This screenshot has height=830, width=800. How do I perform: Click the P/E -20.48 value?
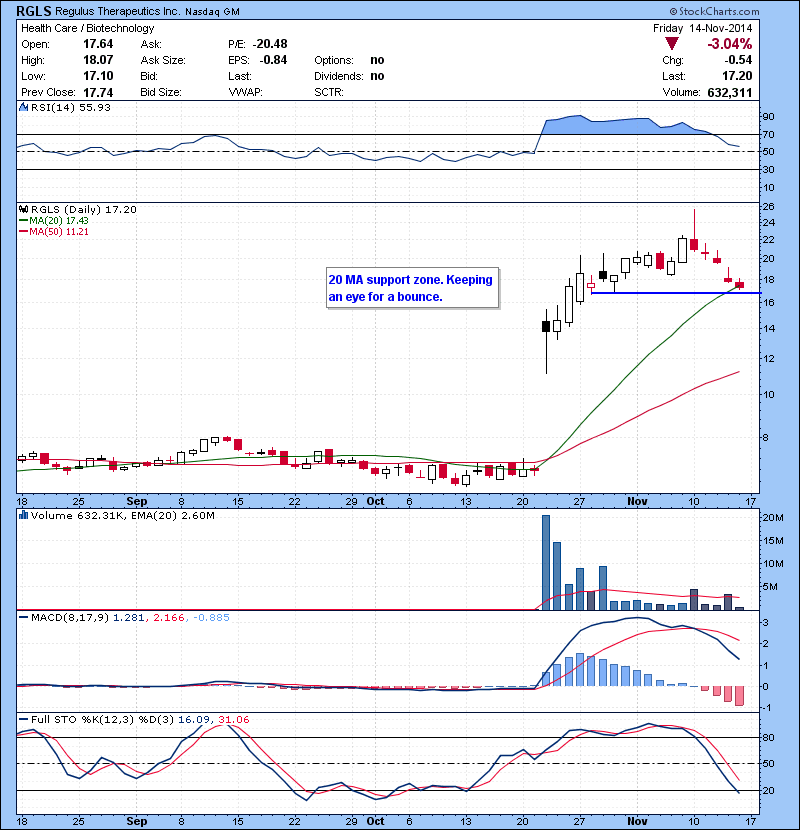270,44
